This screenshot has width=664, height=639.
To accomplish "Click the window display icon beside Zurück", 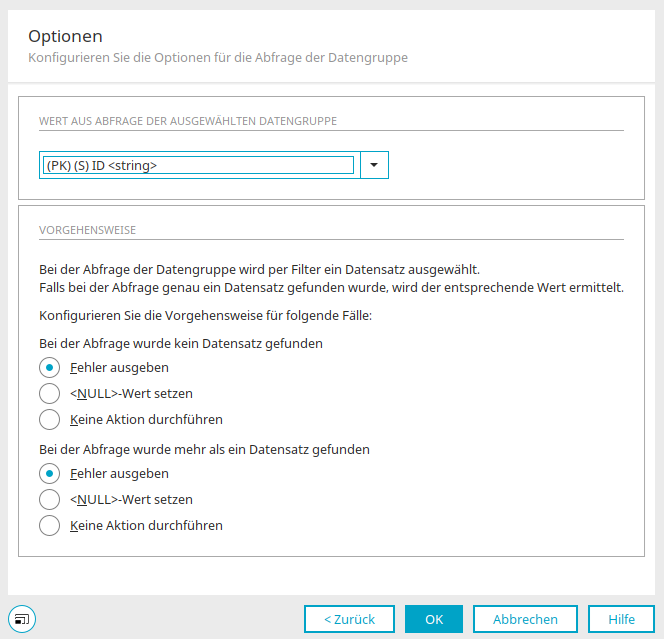I will (x=22, y=619).
